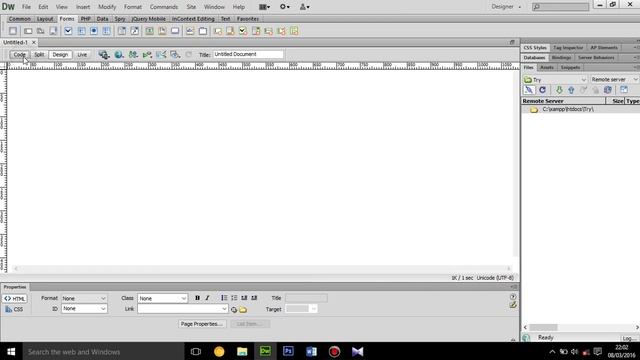Switch to Spry insert tab
The height and width of the screenshot is (360, 640).
click(120, 19)
